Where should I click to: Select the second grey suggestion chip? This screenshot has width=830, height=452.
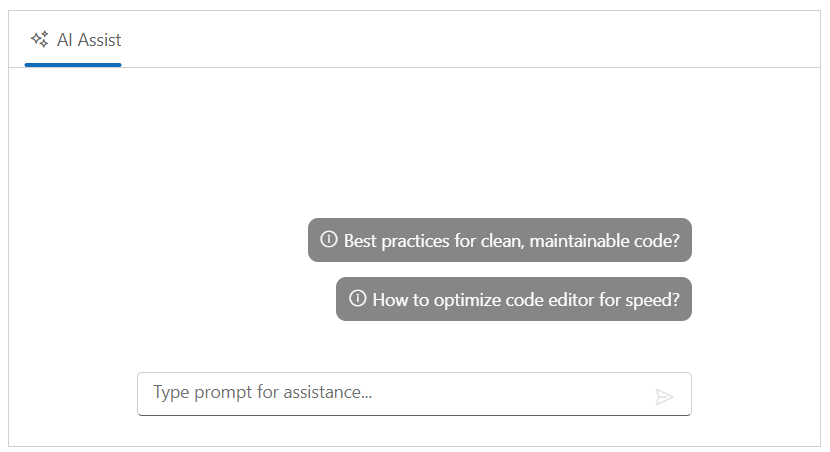coord(514,299)
